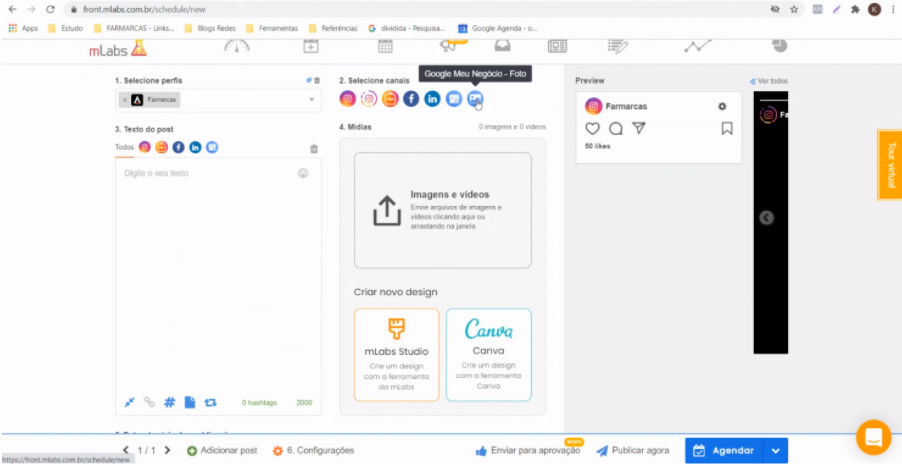Screen dimensions: 902x466
Task: Click the link icon below the text area
Action: [x=149, y=402]
